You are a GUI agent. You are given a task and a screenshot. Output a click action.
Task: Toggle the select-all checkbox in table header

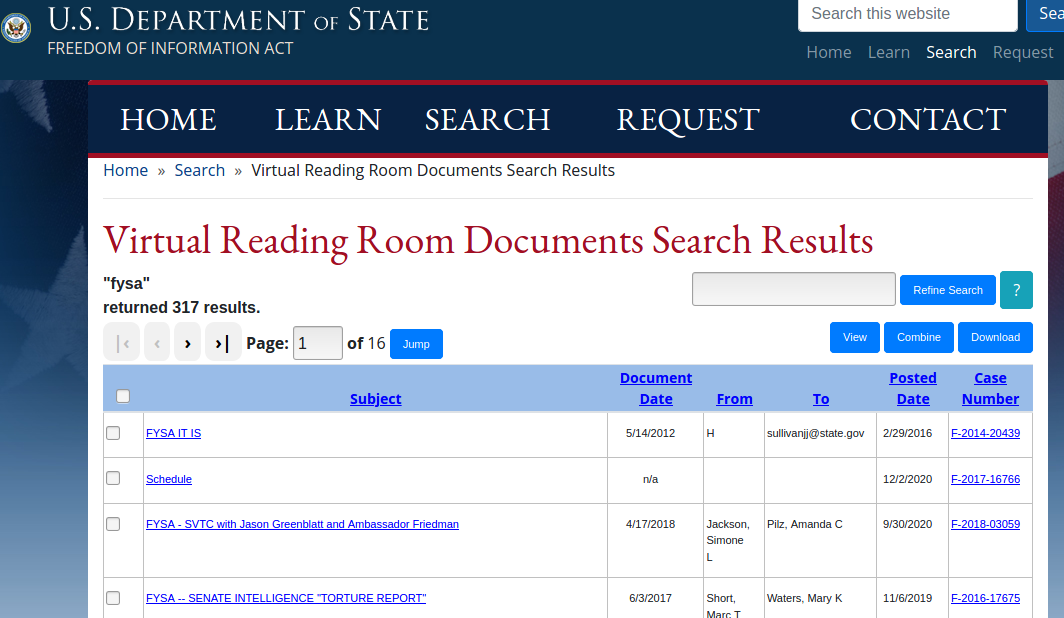123,396
